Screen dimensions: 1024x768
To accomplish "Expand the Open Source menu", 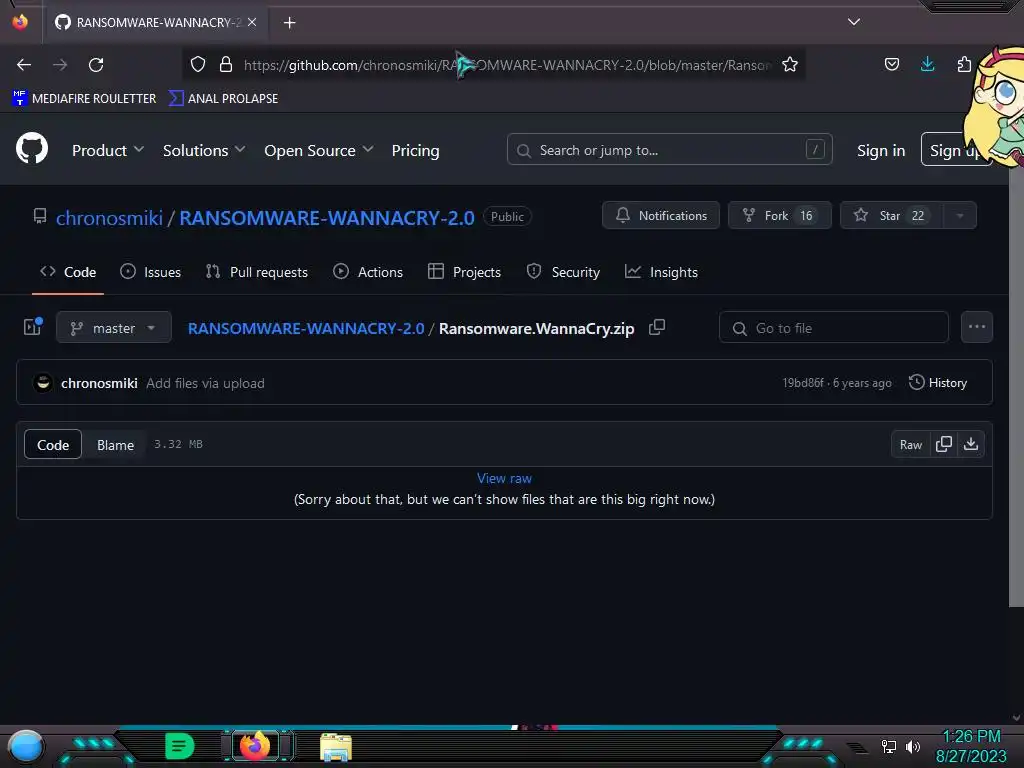I will click(319, 150).
